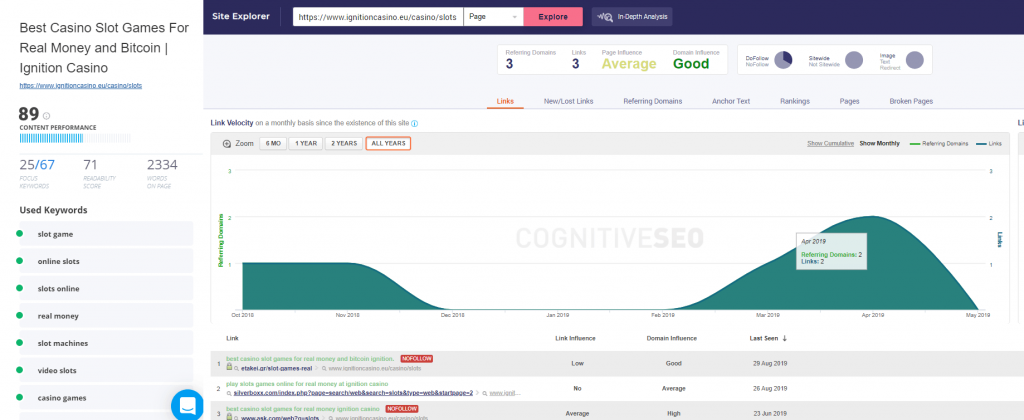Select the 1 YEAR zoom range
The image size is (1024, 420).
[x=306, y=144]
